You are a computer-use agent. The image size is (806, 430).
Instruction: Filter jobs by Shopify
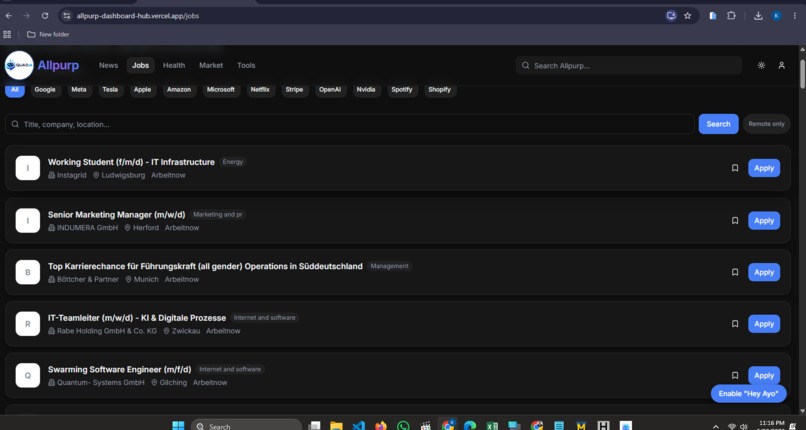pos(439,89)
